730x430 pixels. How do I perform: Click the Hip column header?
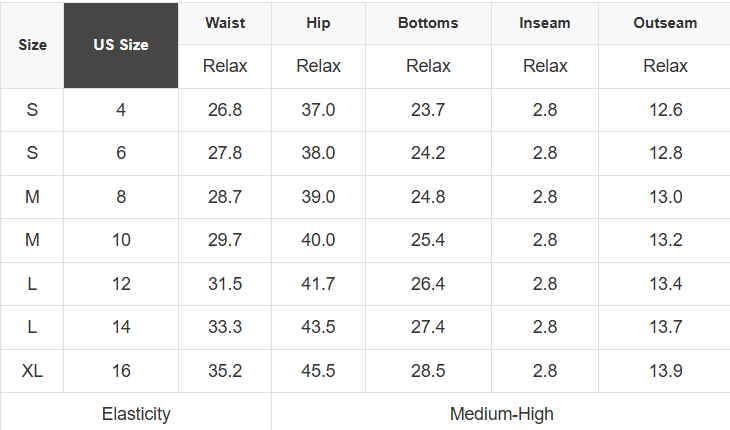click(318, 23)
